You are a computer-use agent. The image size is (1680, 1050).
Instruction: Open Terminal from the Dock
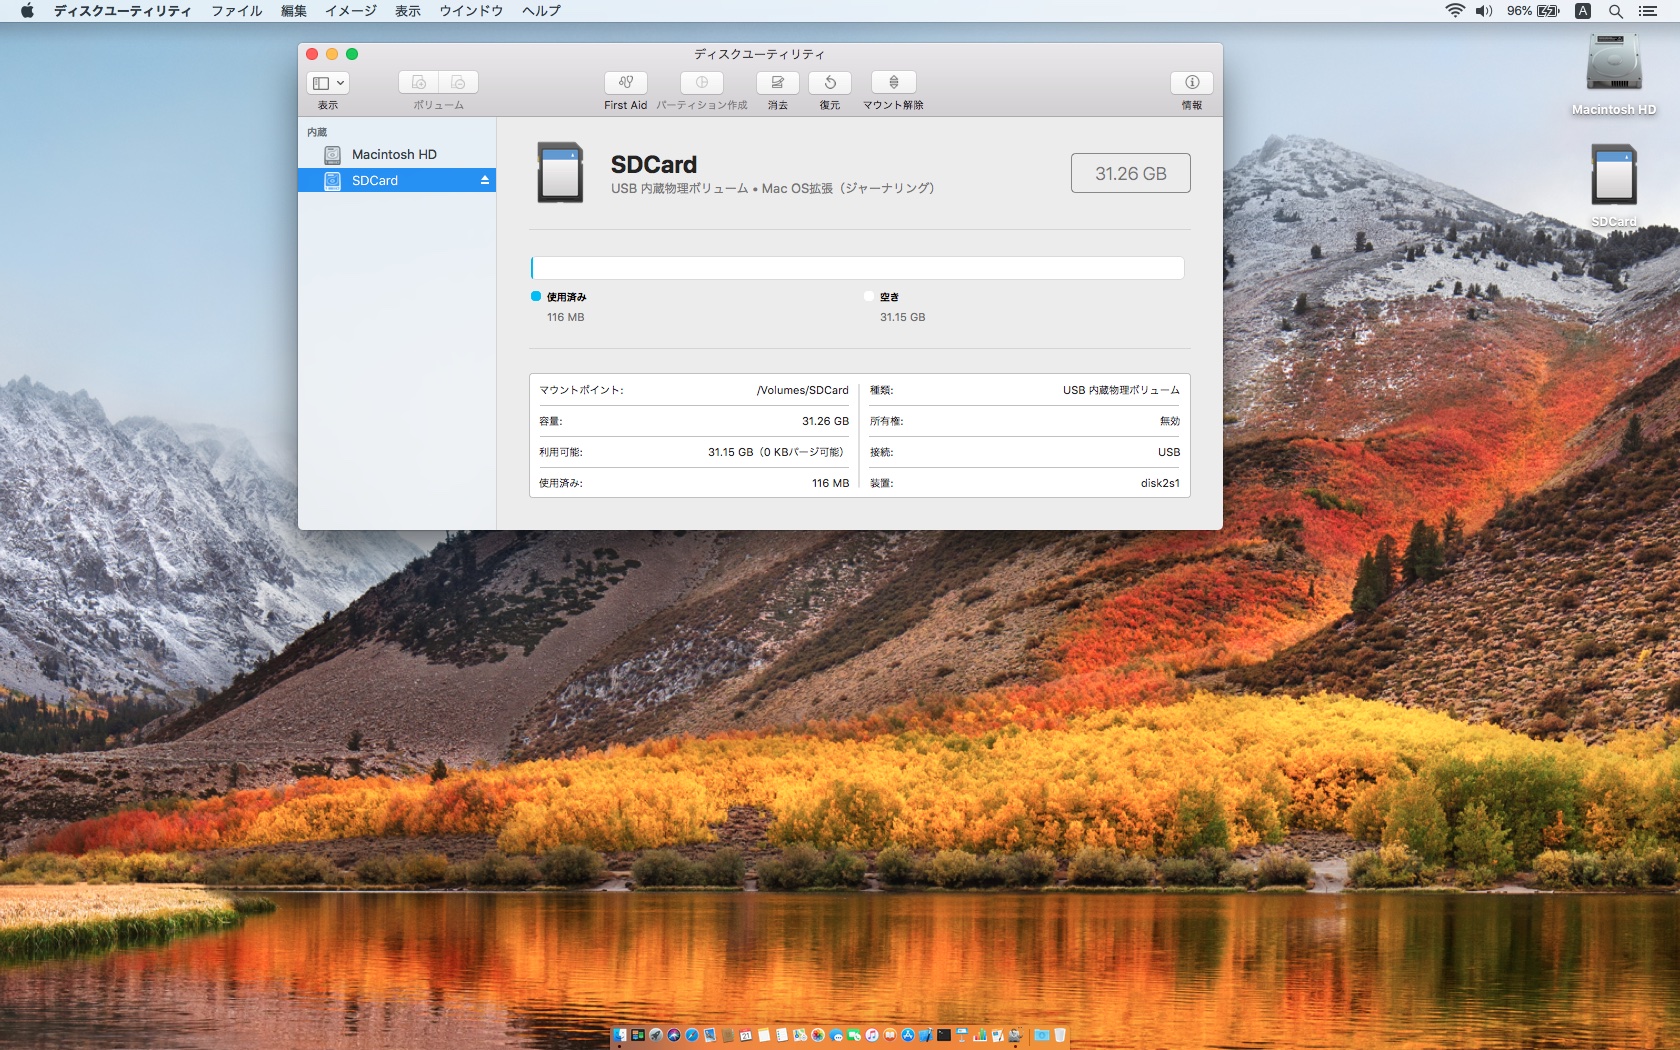pyautogui.click(x=944, y=1035)
